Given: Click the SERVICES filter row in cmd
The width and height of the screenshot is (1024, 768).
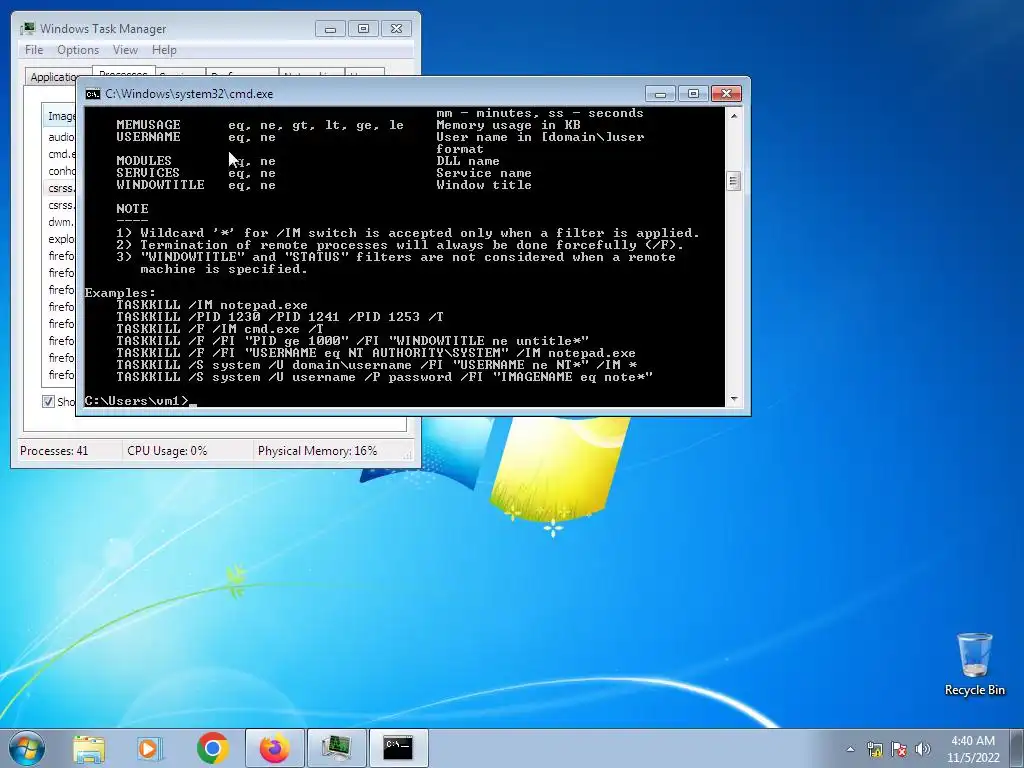Looking at the screenshot, I should pos(324,173).
